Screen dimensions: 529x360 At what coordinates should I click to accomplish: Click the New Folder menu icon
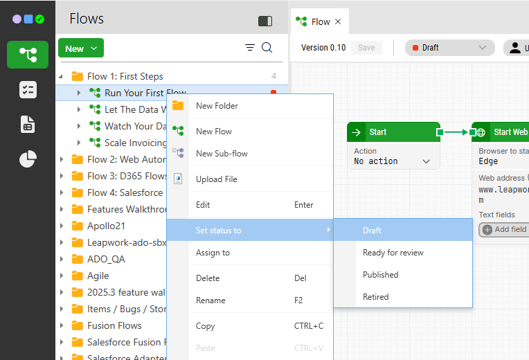pyautogui.click(x=178, y=106)
